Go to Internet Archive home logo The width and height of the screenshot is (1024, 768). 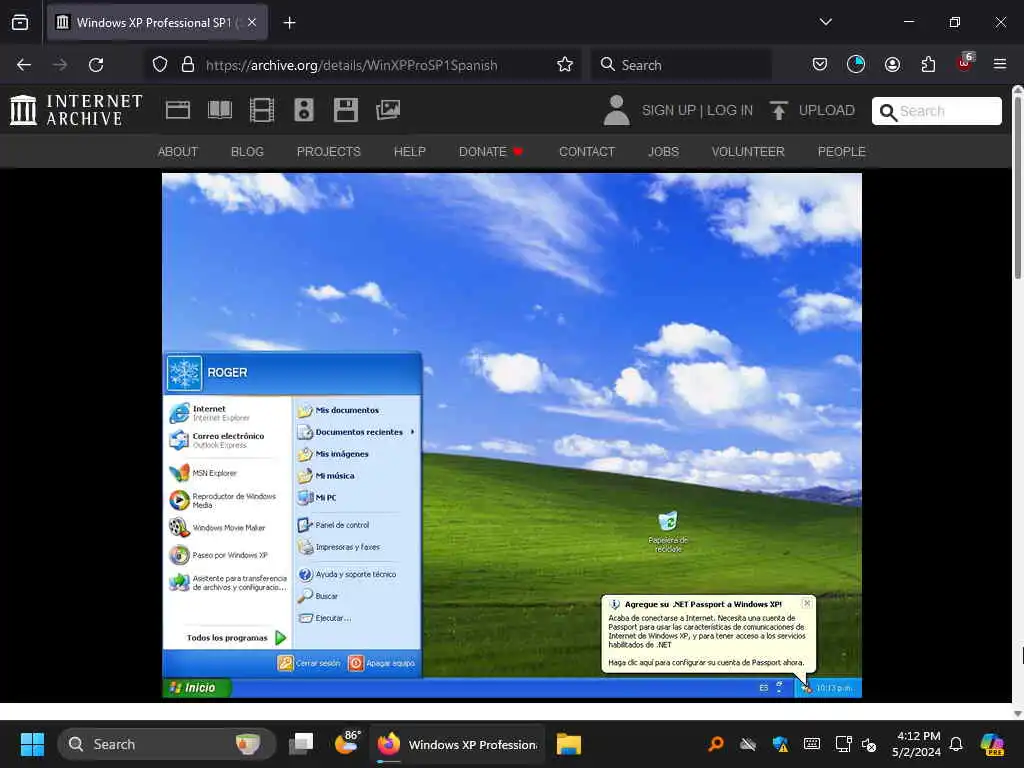pyautogui.click(x=76, y=110)
